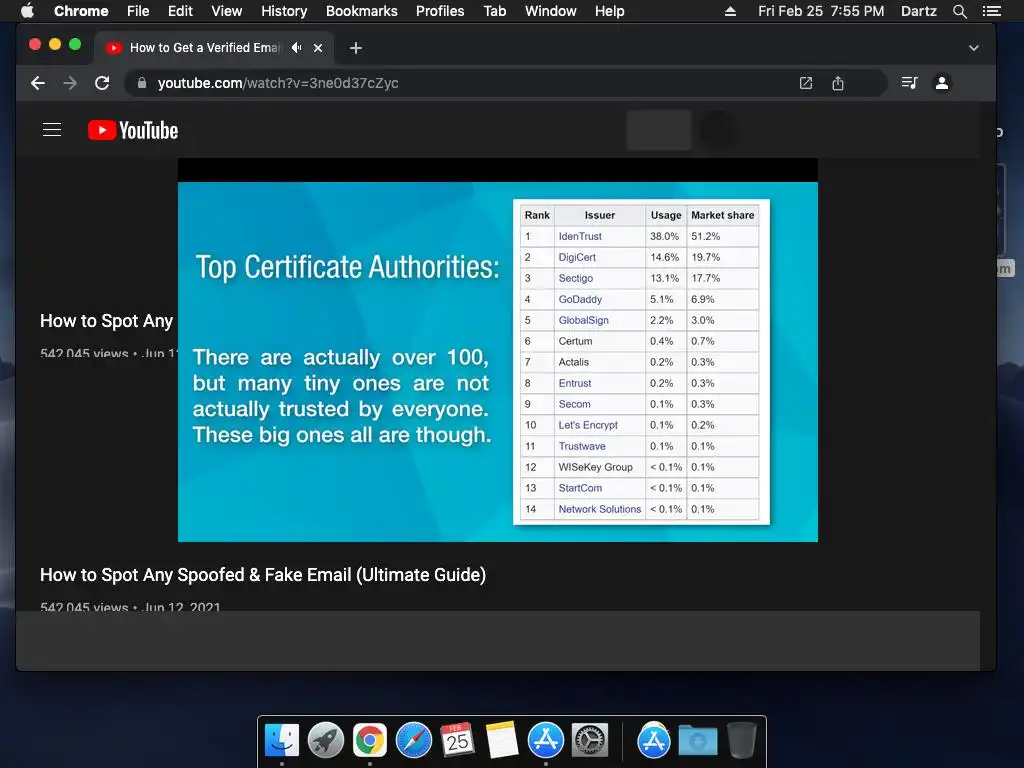Go back to the previous page
This screenshot has width=1024, height=768.
pyautogui.click(x=38, y=83)
